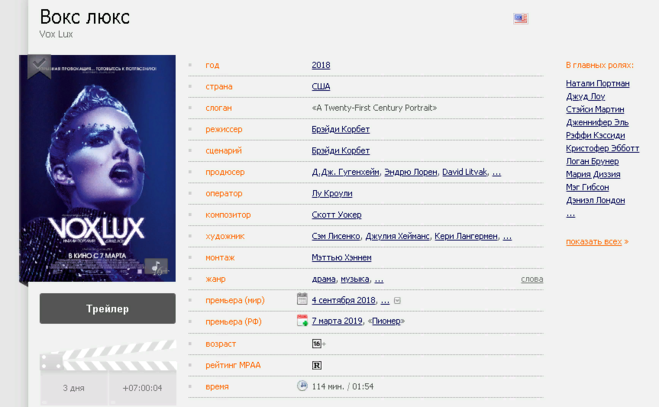The width and height of the screenshot is (659, 407).
Task: Open actor Кристофер Эбботт link
Action: click(602, 148)
